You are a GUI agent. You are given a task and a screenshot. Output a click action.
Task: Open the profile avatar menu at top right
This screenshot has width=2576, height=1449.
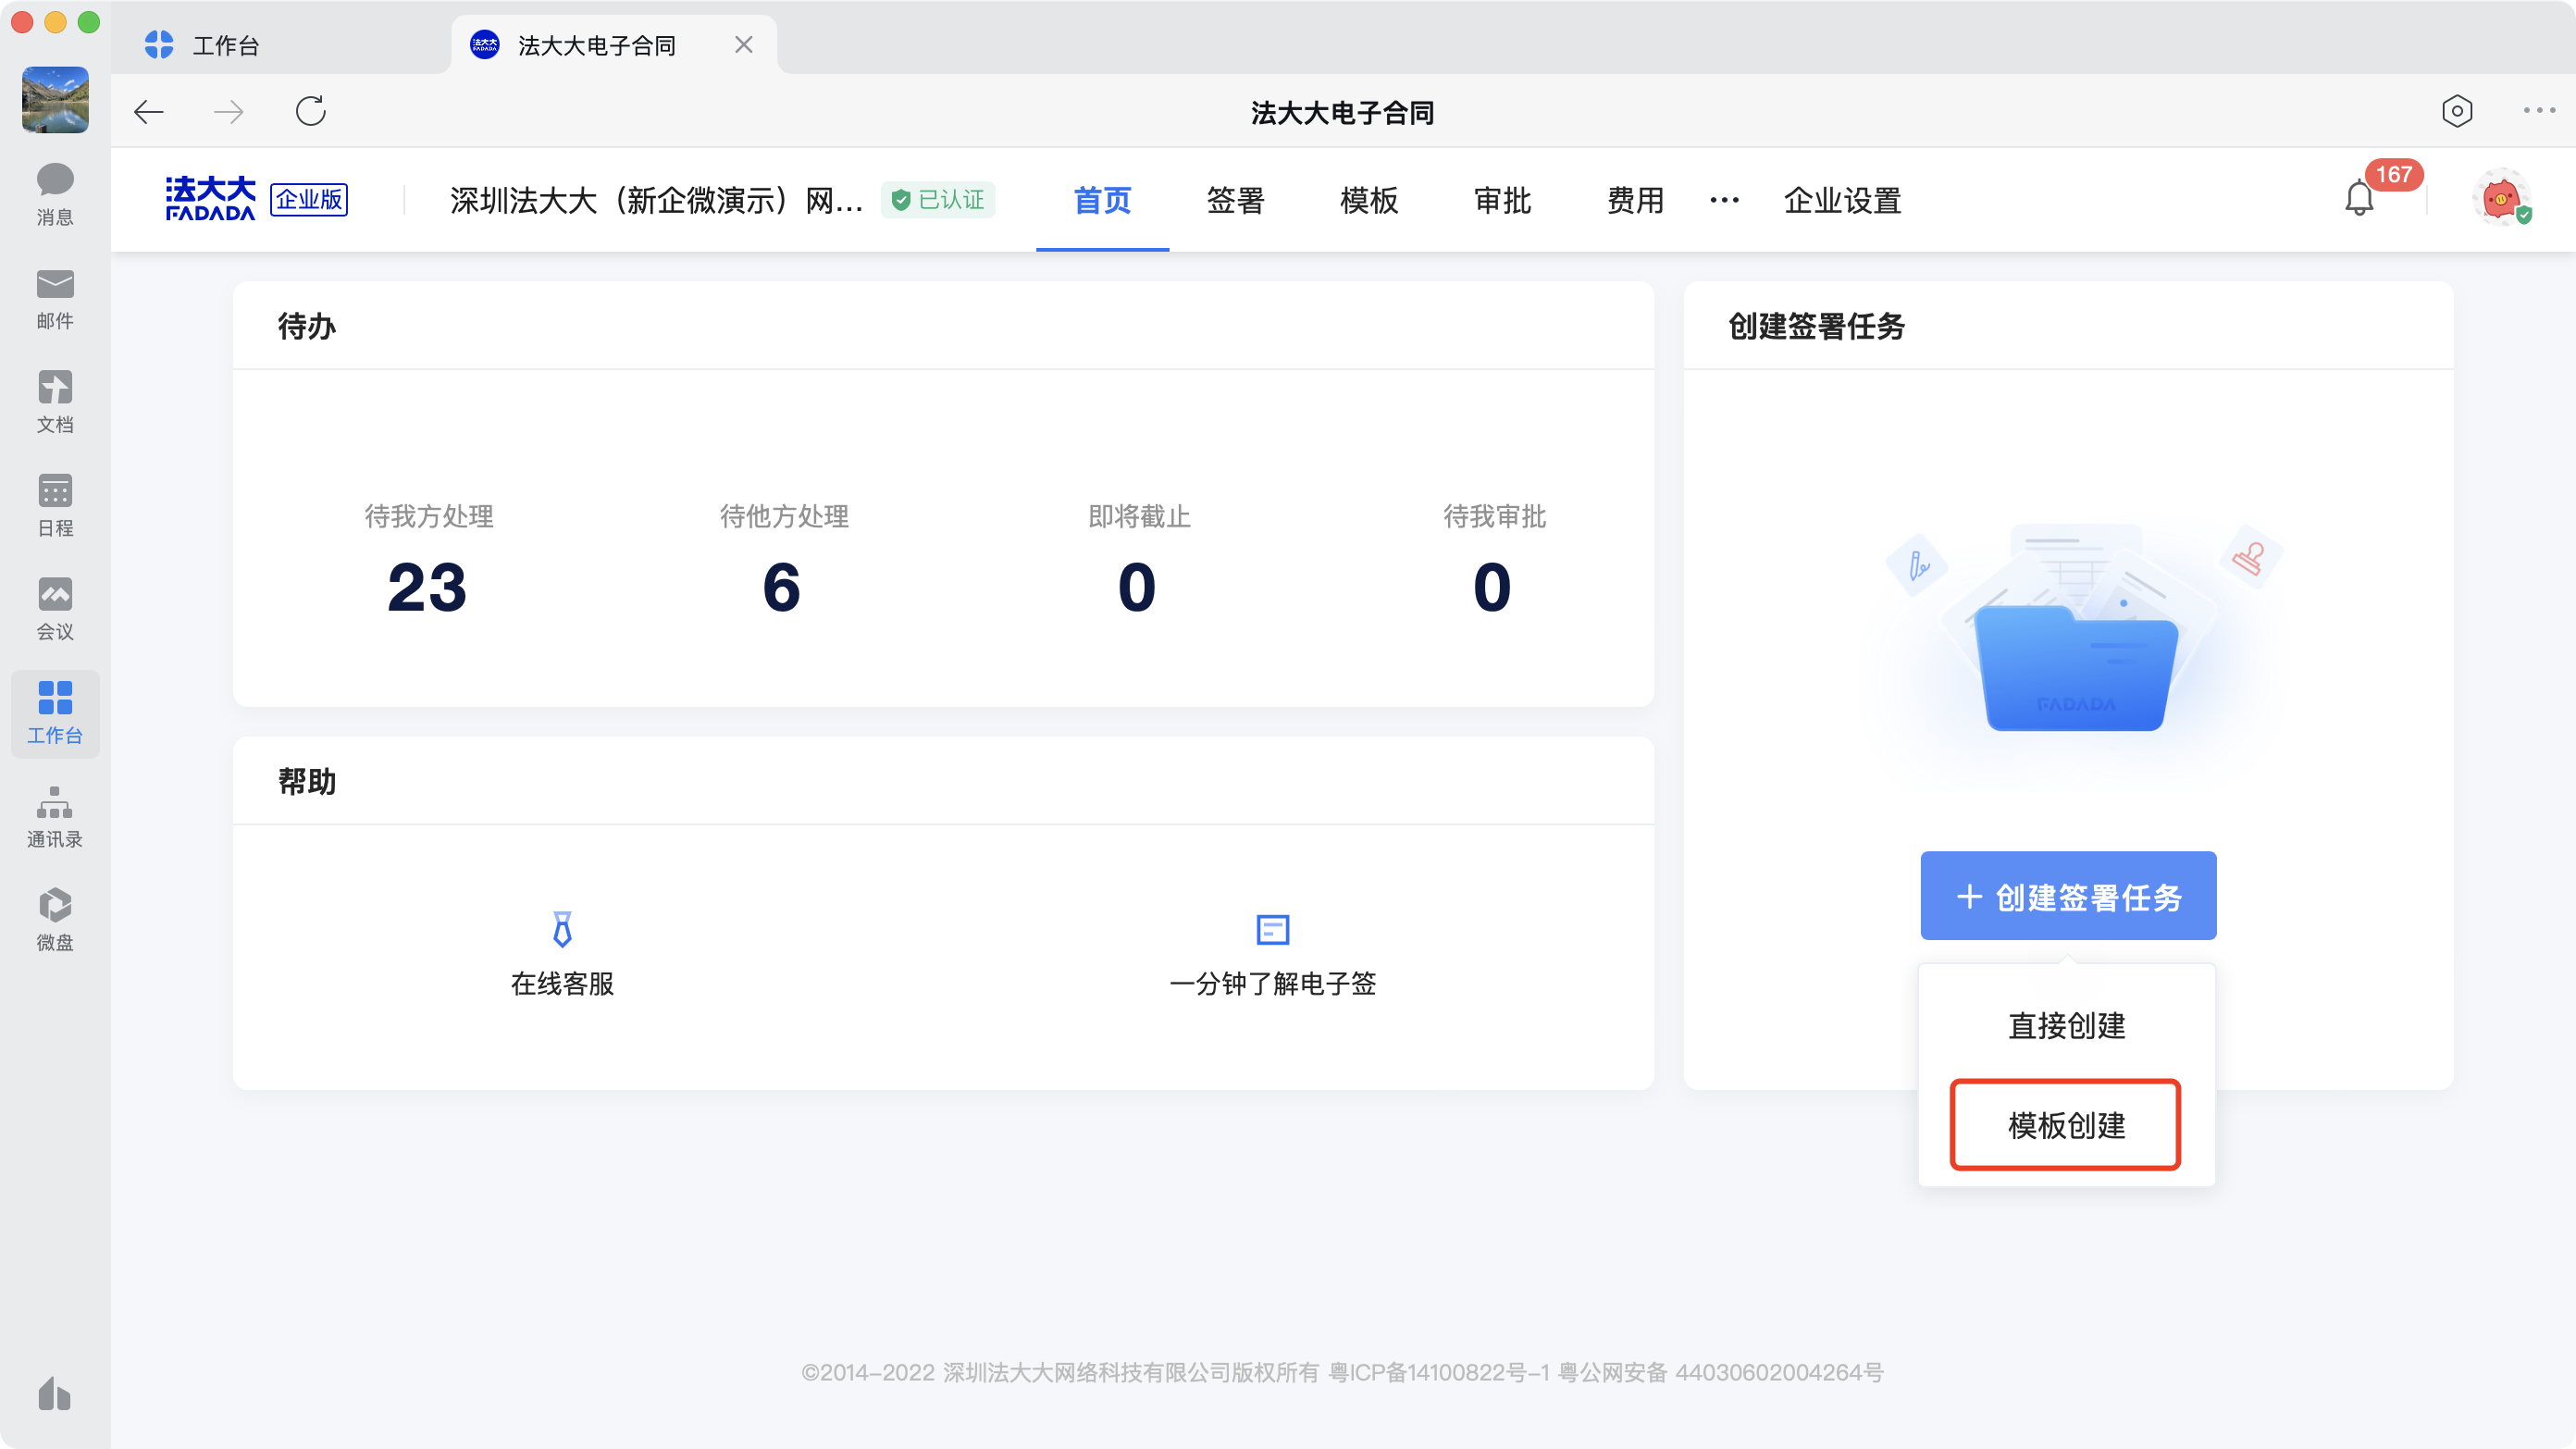click(x=2501, y=197)
